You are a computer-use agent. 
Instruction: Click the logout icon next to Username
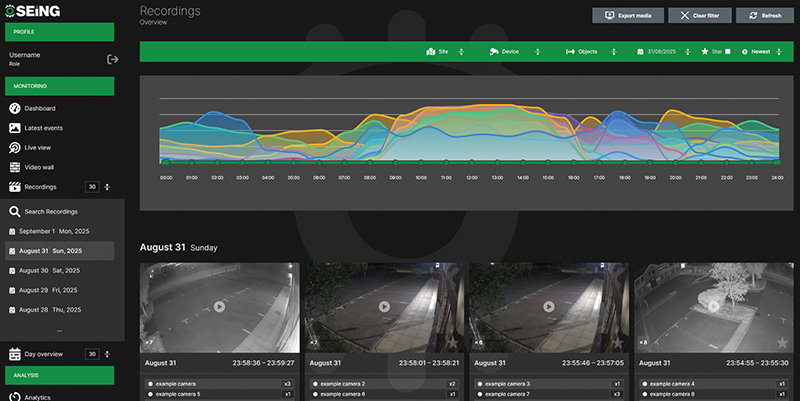pyautogui.click(x=112, y=59)
